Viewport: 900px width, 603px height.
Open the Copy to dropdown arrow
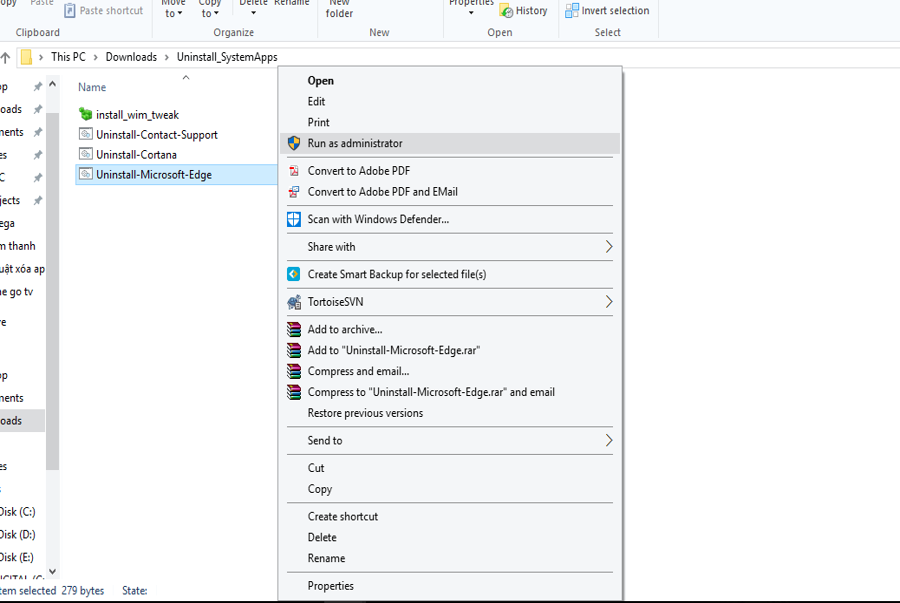coord(216,13)
